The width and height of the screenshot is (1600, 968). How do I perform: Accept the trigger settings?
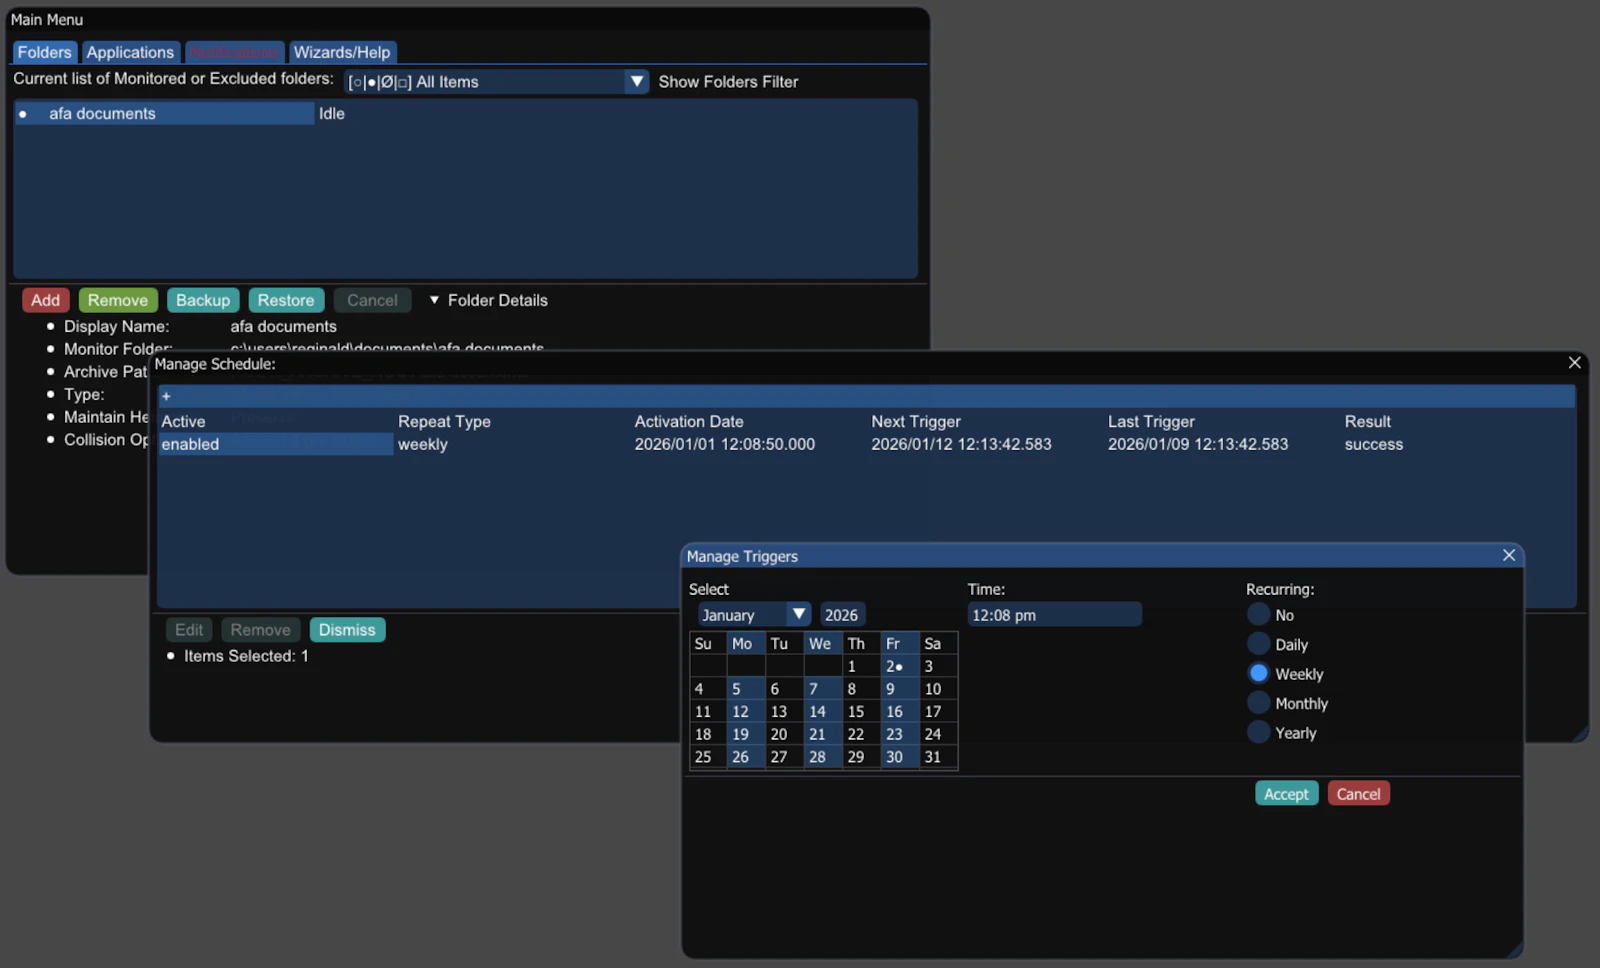coord(1286,794)
